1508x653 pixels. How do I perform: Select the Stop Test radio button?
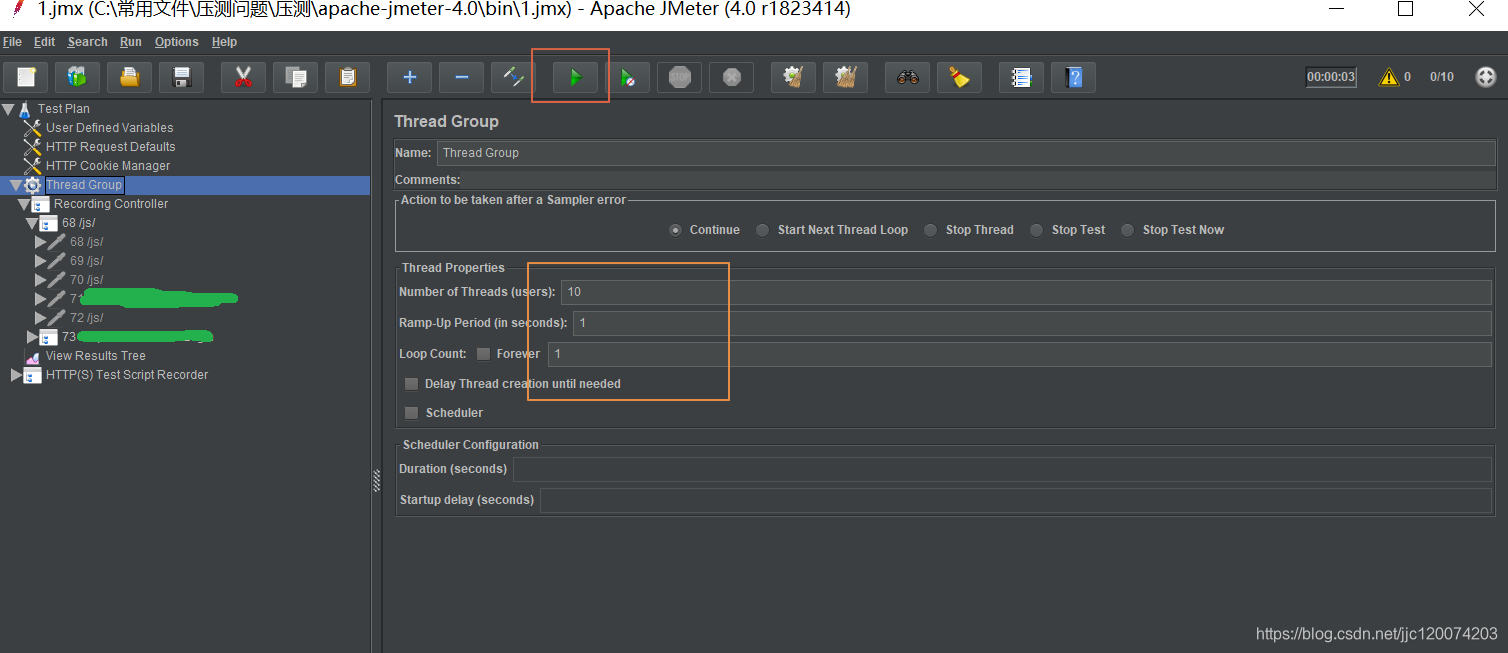click(x=1037, y=230)
